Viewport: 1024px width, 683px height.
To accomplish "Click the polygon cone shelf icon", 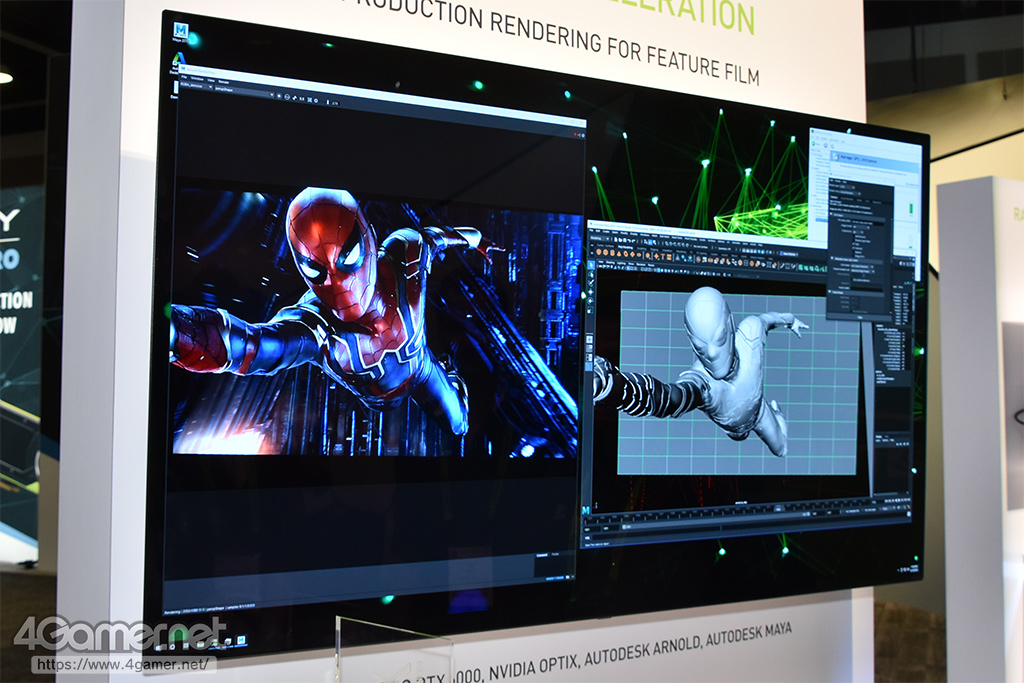I will click(619, 253).
